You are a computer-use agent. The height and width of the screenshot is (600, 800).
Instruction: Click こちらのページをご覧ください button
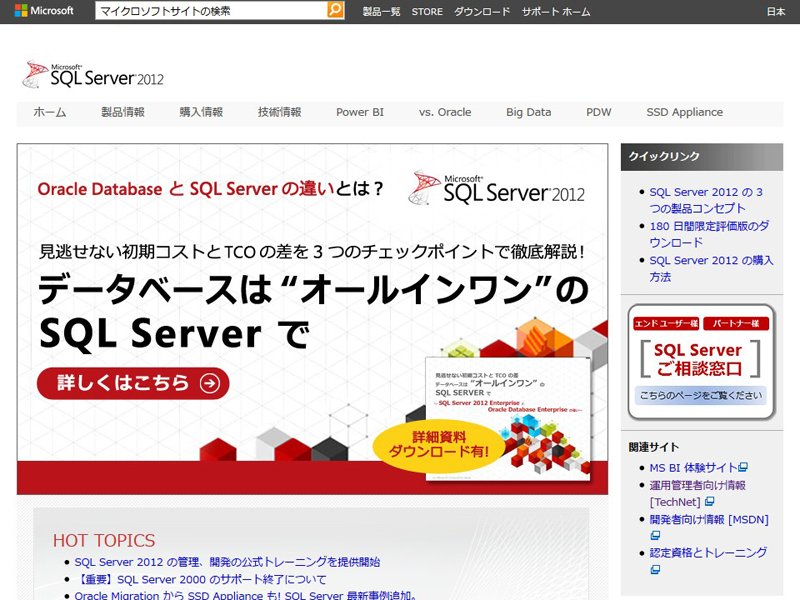pos(701,395)
